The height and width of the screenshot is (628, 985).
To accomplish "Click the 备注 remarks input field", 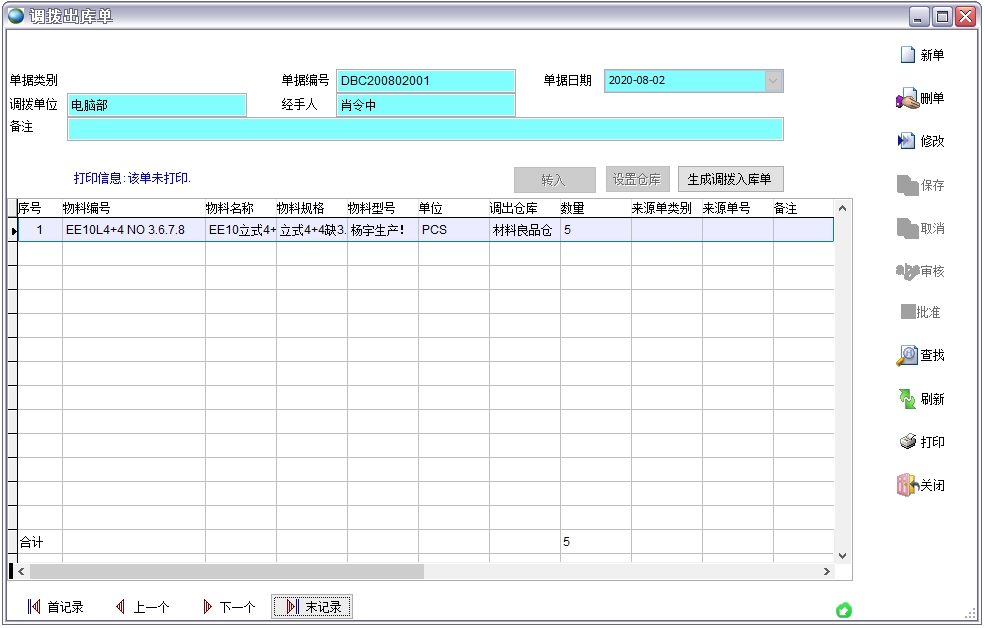I will coord(425,129).
